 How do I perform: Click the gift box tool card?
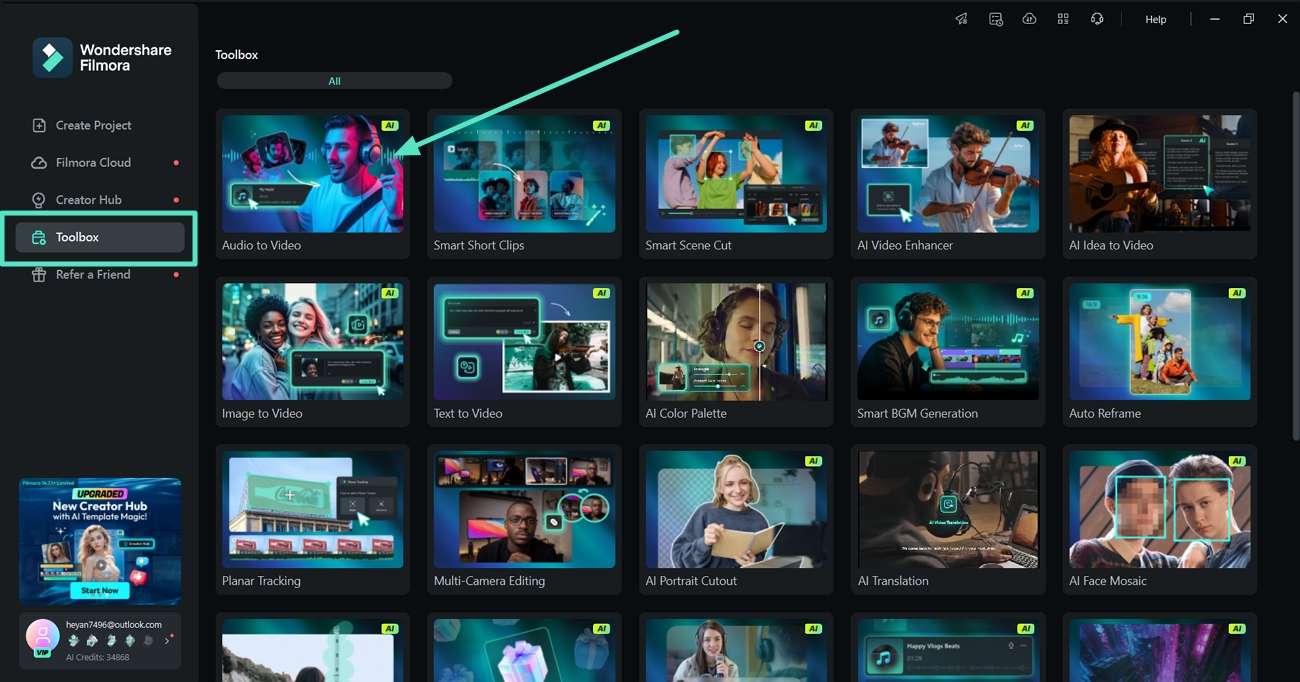coord(525,650)
